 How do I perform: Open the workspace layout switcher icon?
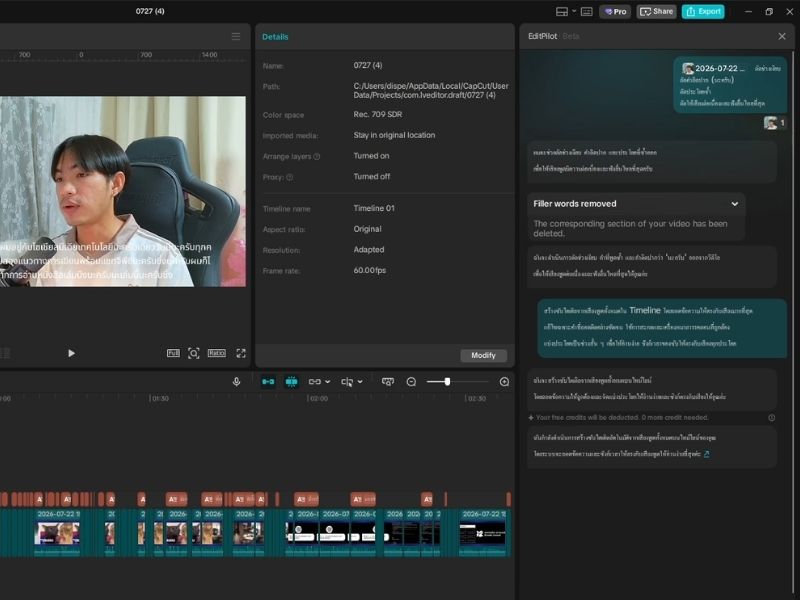561,11
